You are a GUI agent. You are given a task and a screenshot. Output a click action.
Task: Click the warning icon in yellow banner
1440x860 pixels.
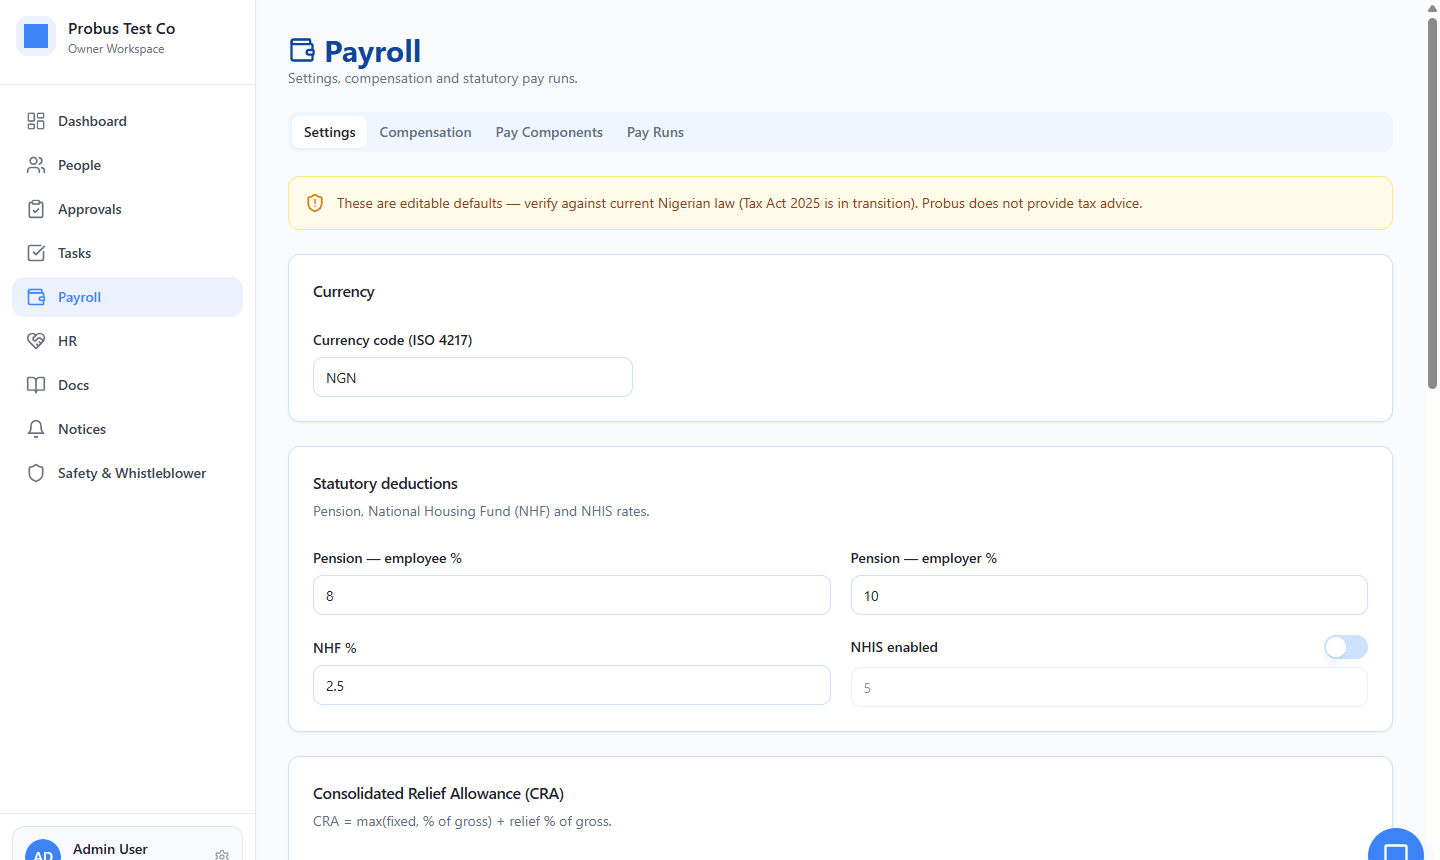(x=315, y=203)
